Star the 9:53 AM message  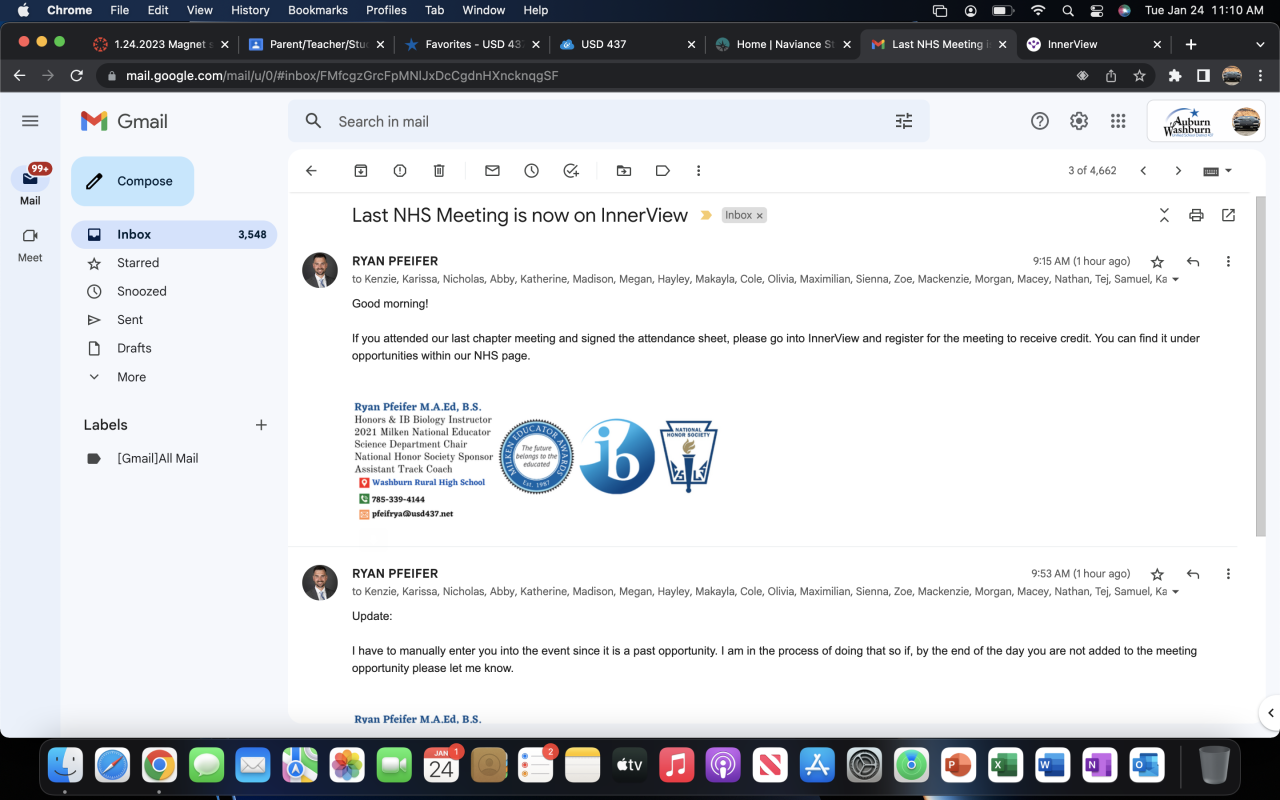point(1157,574)
